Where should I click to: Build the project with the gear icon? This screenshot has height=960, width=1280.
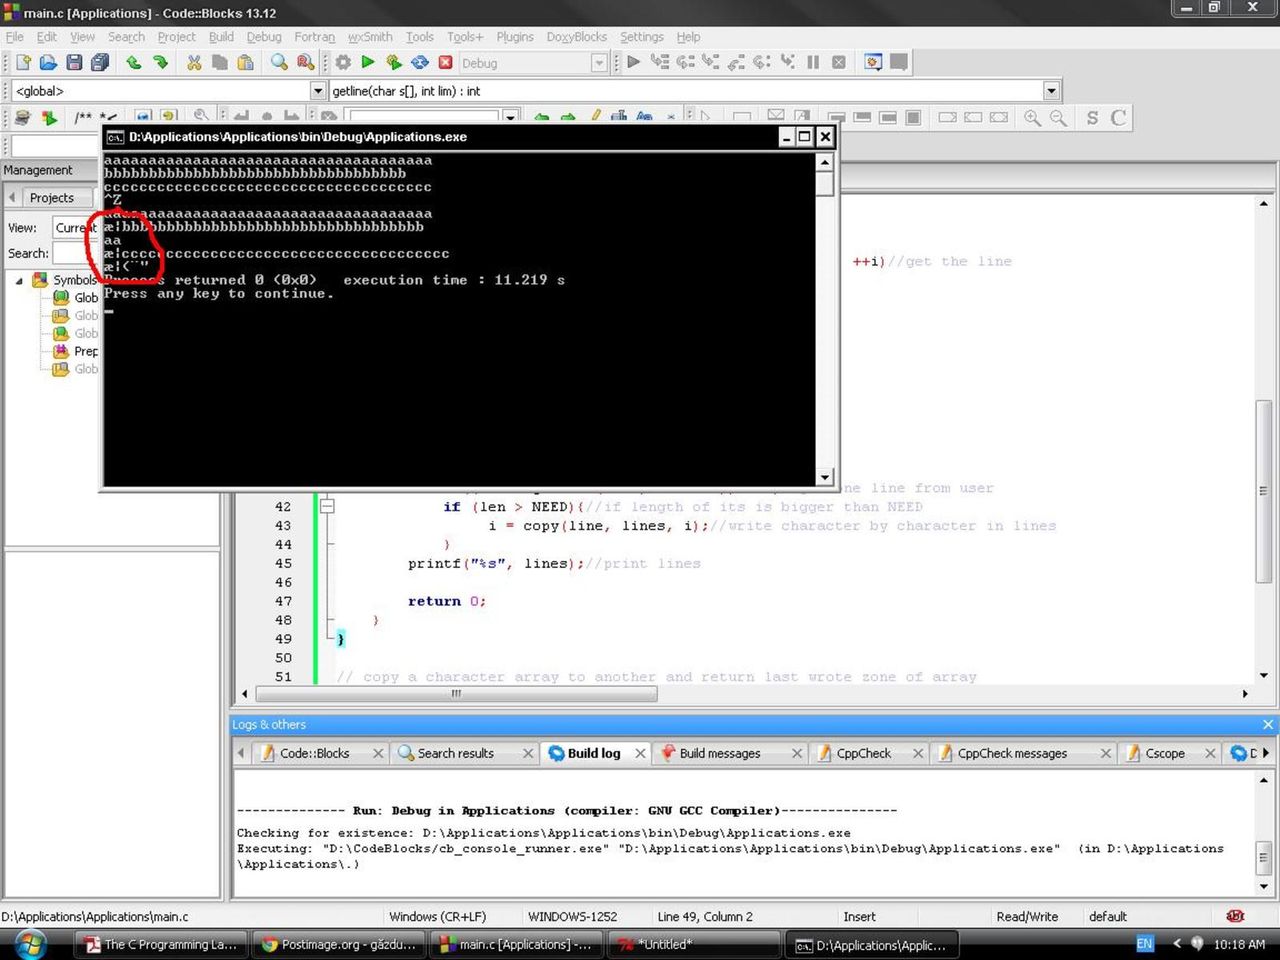click(343, 62)
